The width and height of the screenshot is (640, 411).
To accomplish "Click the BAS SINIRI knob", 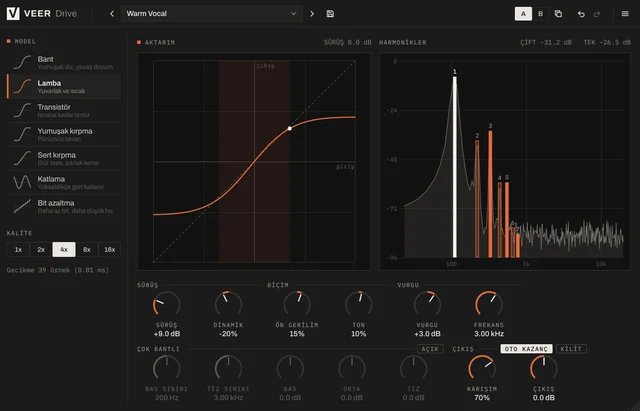I will click(x=167, y=369).
